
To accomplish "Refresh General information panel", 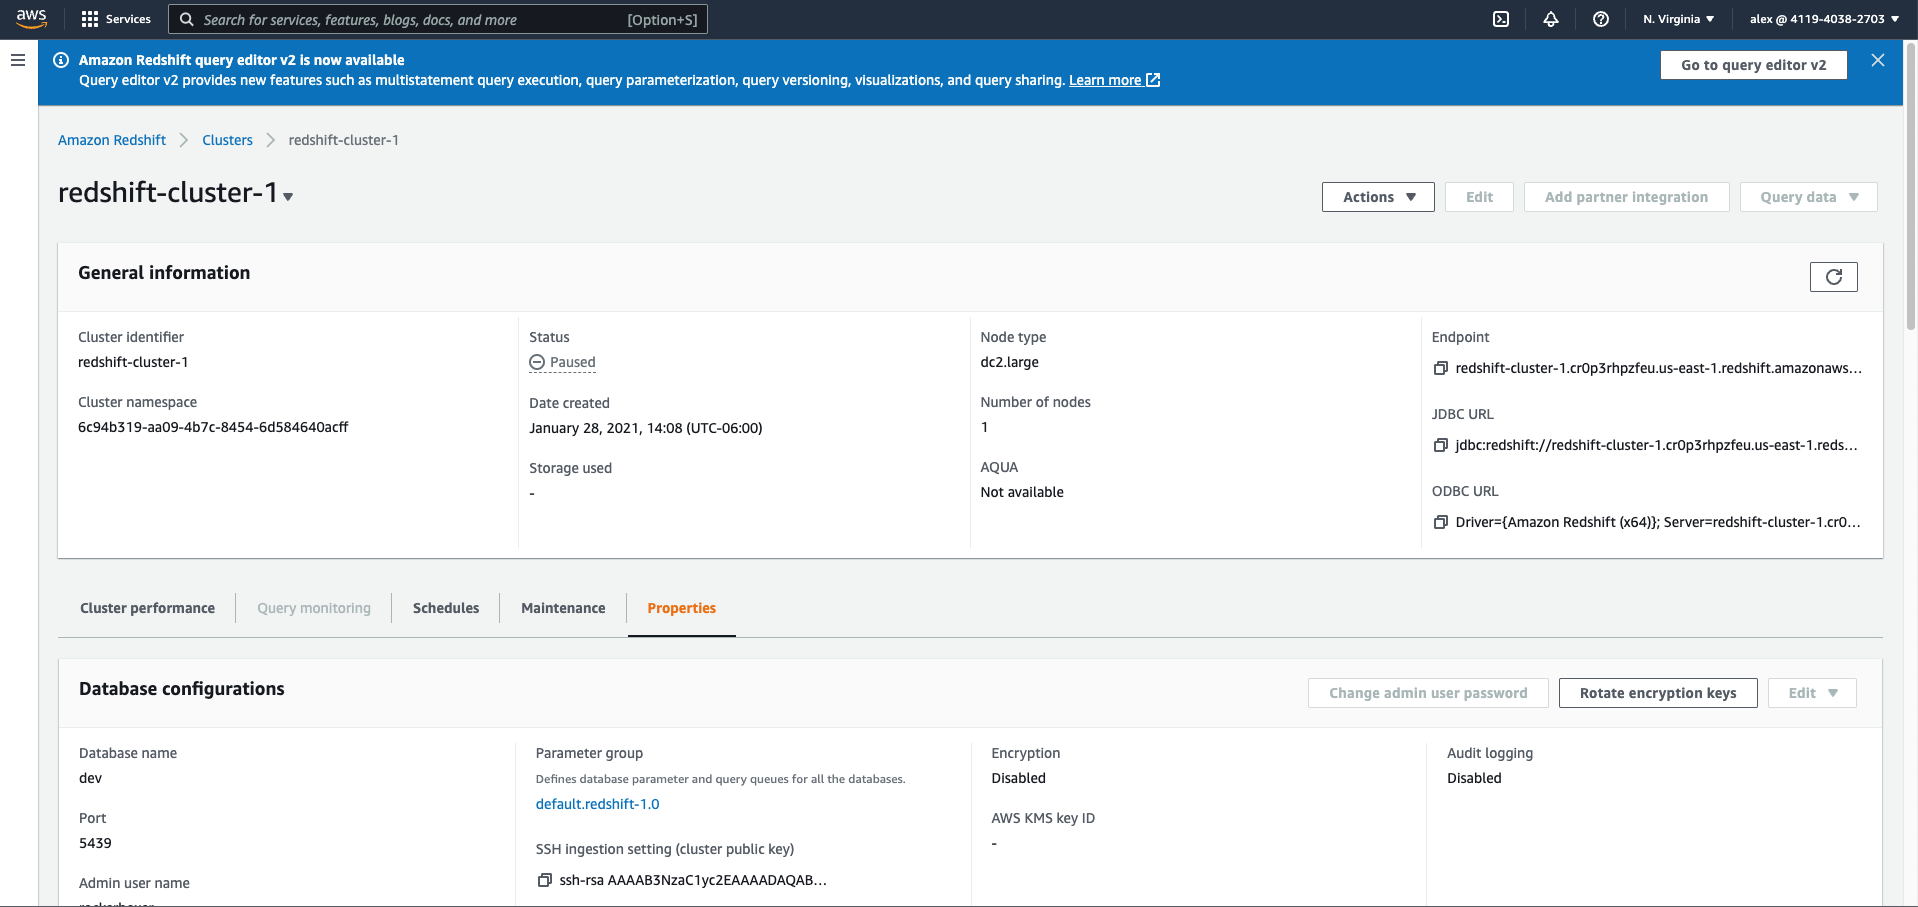I will click(1833, 277).
